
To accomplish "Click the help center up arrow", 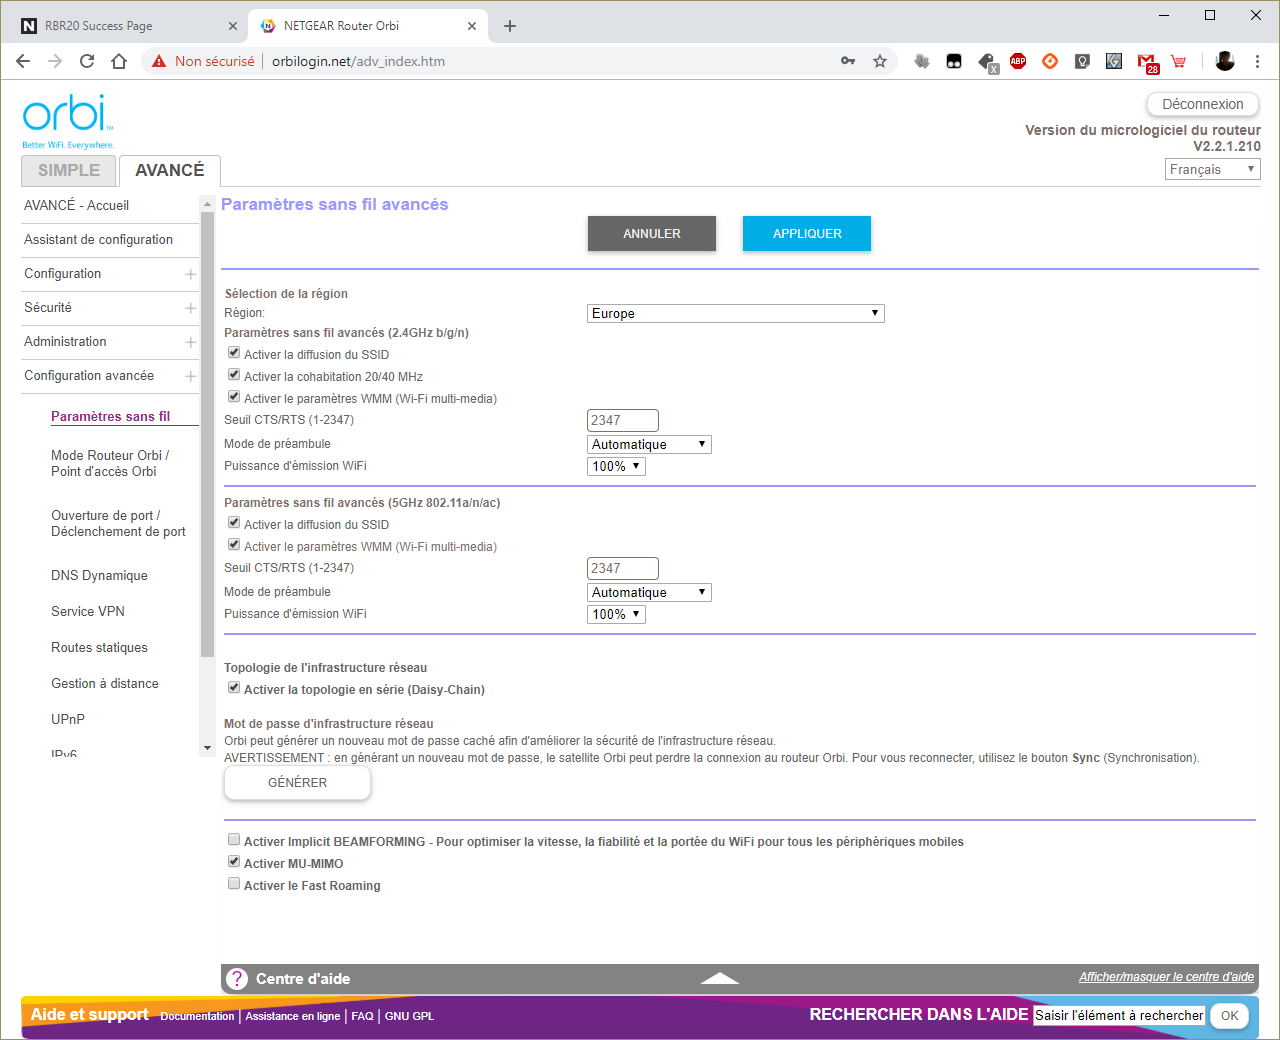I will (x=720, y=979).
